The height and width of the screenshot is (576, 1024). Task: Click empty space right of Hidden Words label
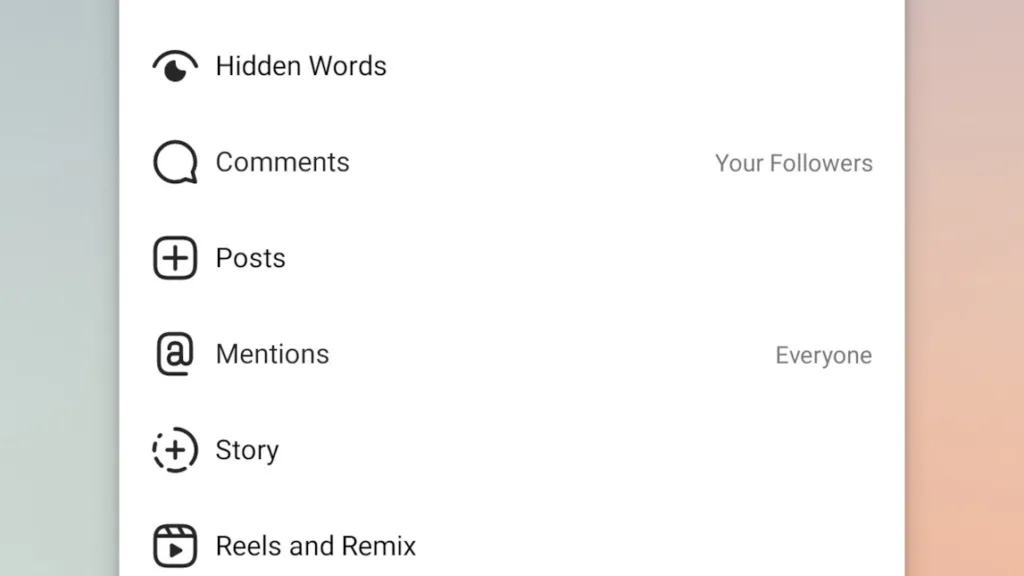coord(627,66)
